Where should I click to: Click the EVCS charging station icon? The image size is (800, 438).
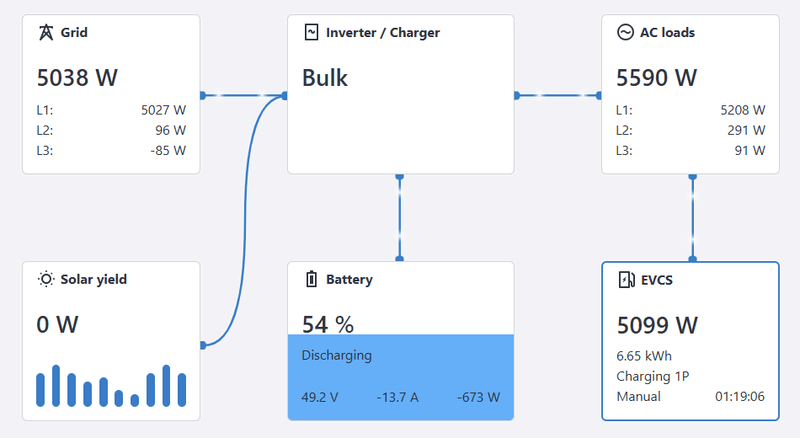pos(625,279)
